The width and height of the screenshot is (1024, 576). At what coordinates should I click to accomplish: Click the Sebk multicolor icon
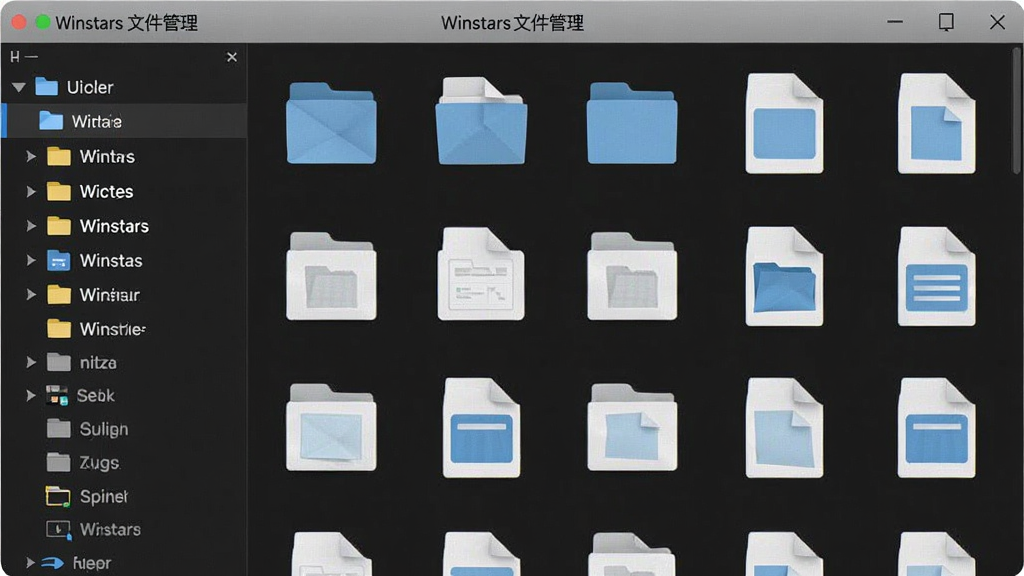57,395
